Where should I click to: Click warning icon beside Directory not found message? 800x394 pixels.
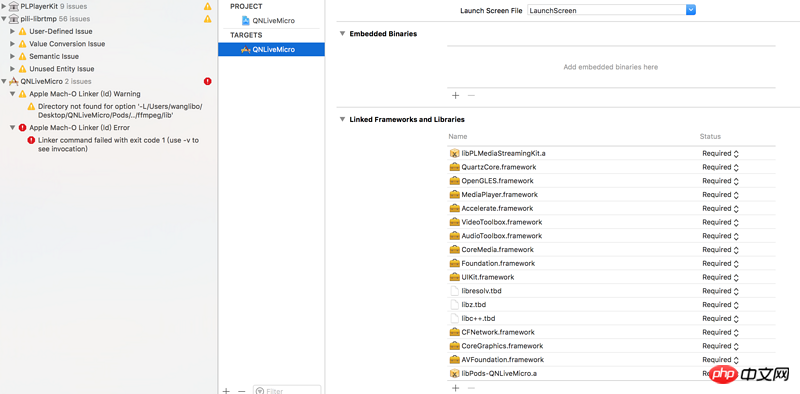32,107
